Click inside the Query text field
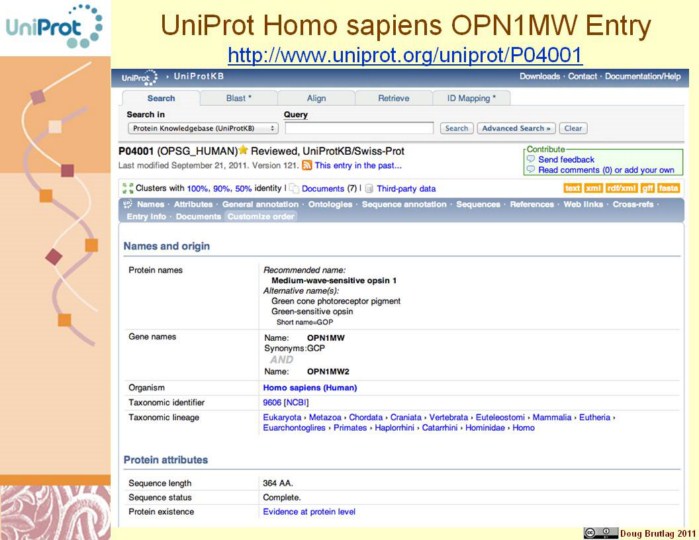The height and width of the screenshot is (540, 699). pyautogui.click(x=358, y=128)
